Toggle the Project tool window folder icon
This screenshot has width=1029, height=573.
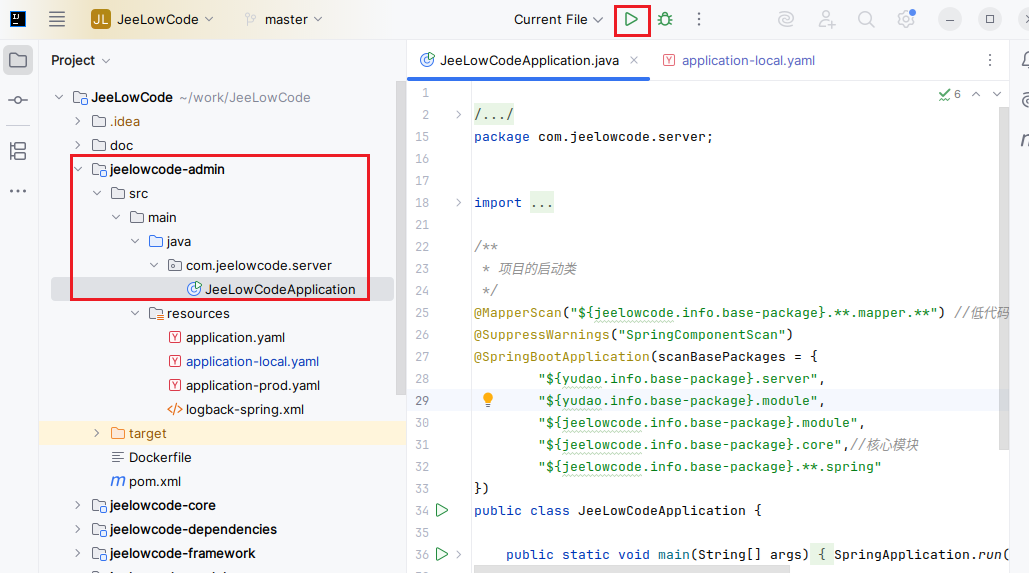[18, 60]
